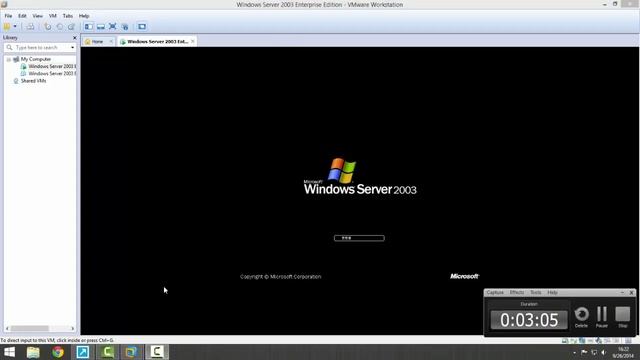This screenshot has width=640, height=360.
Task: Stop the screen recording
Action: coord(623,317)
